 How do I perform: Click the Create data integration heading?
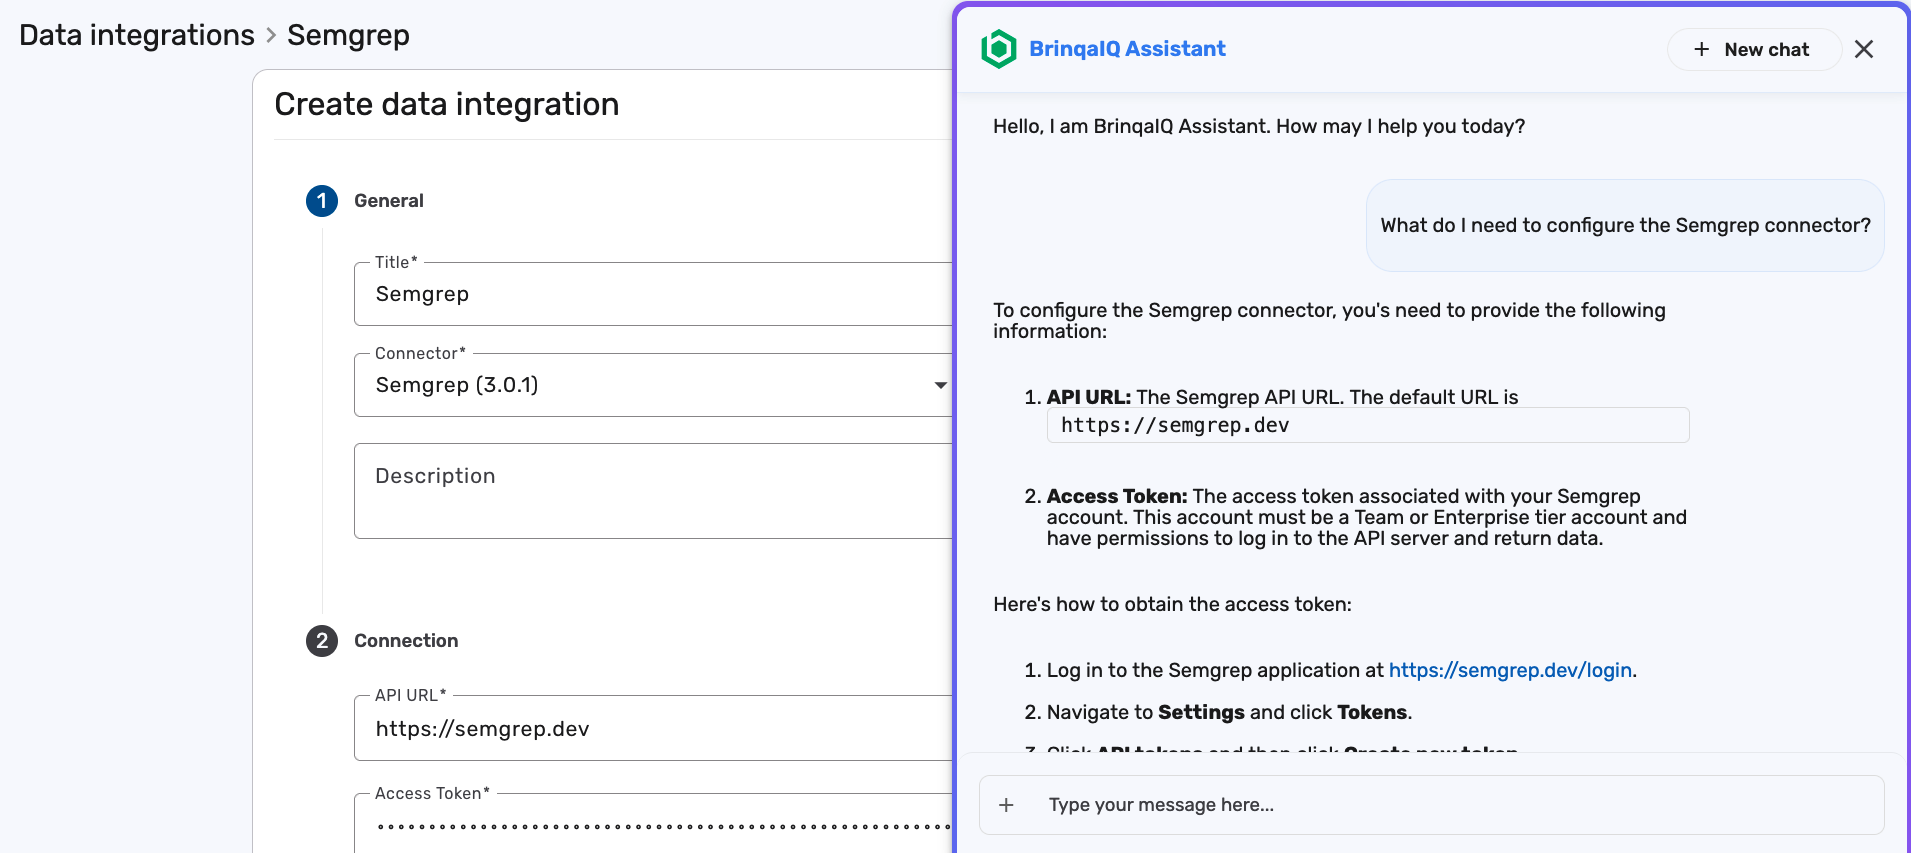pyautogui.click(x=447, y=104)
